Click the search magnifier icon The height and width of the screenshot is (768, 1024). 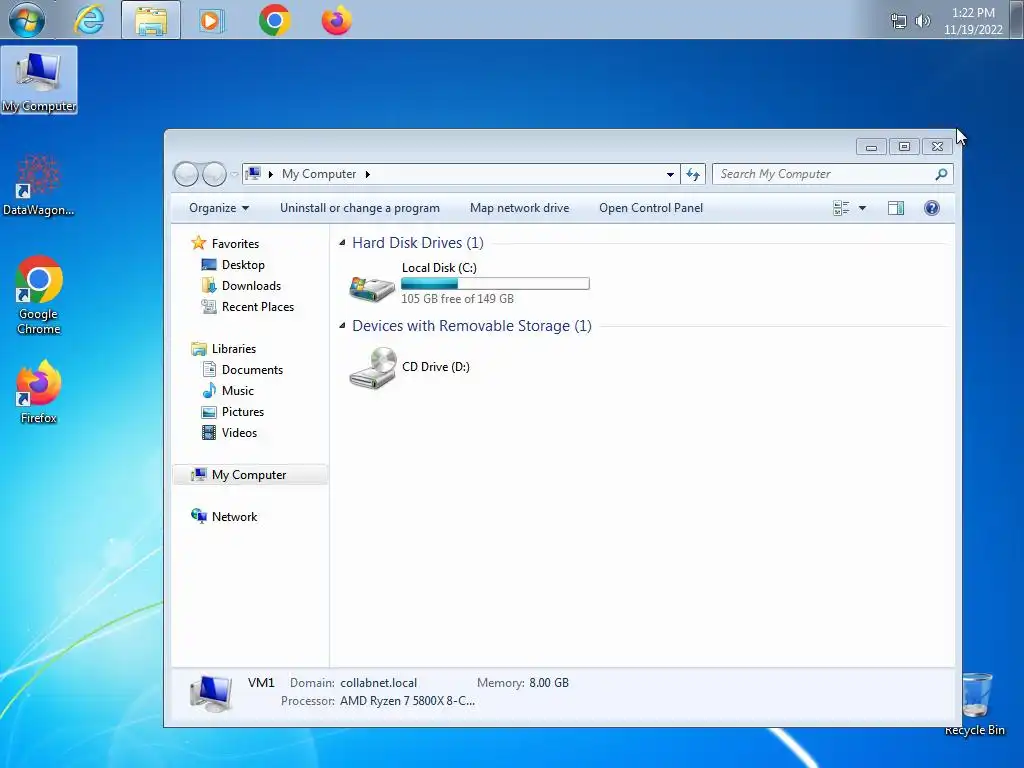coord(941,174)
